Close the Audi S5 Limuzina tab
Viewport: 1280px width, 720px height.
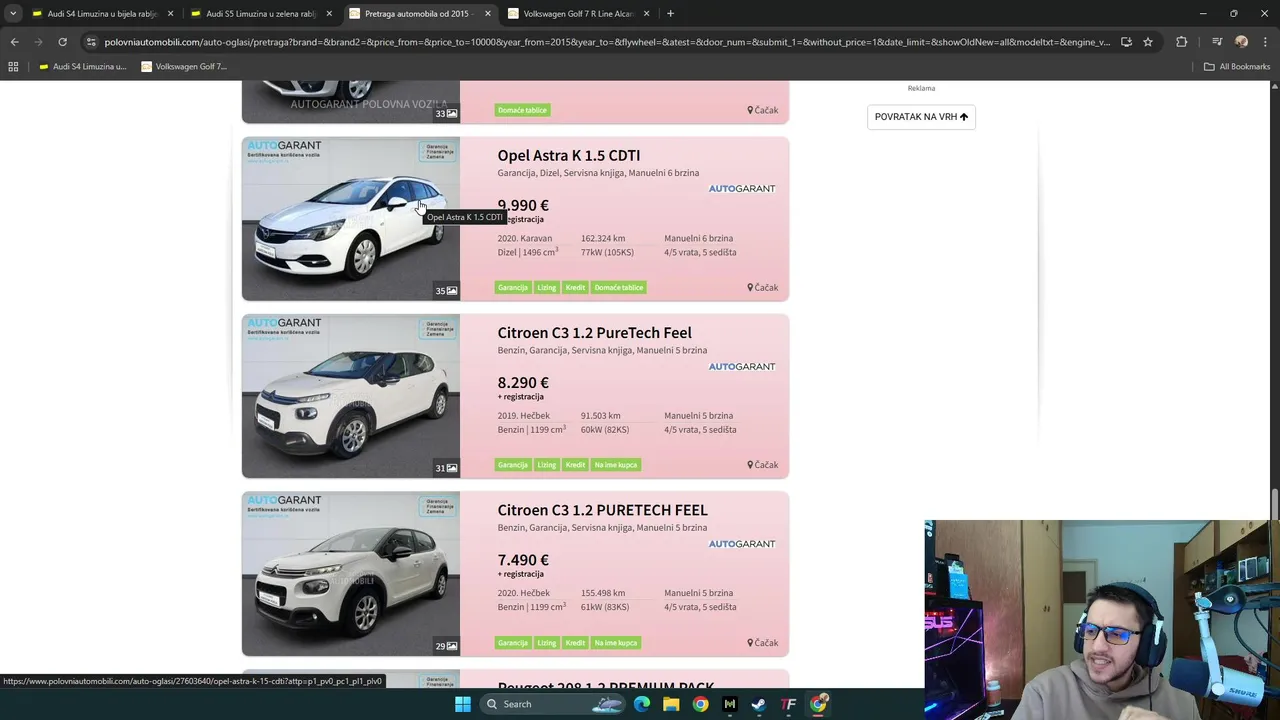tap(329, 14)
